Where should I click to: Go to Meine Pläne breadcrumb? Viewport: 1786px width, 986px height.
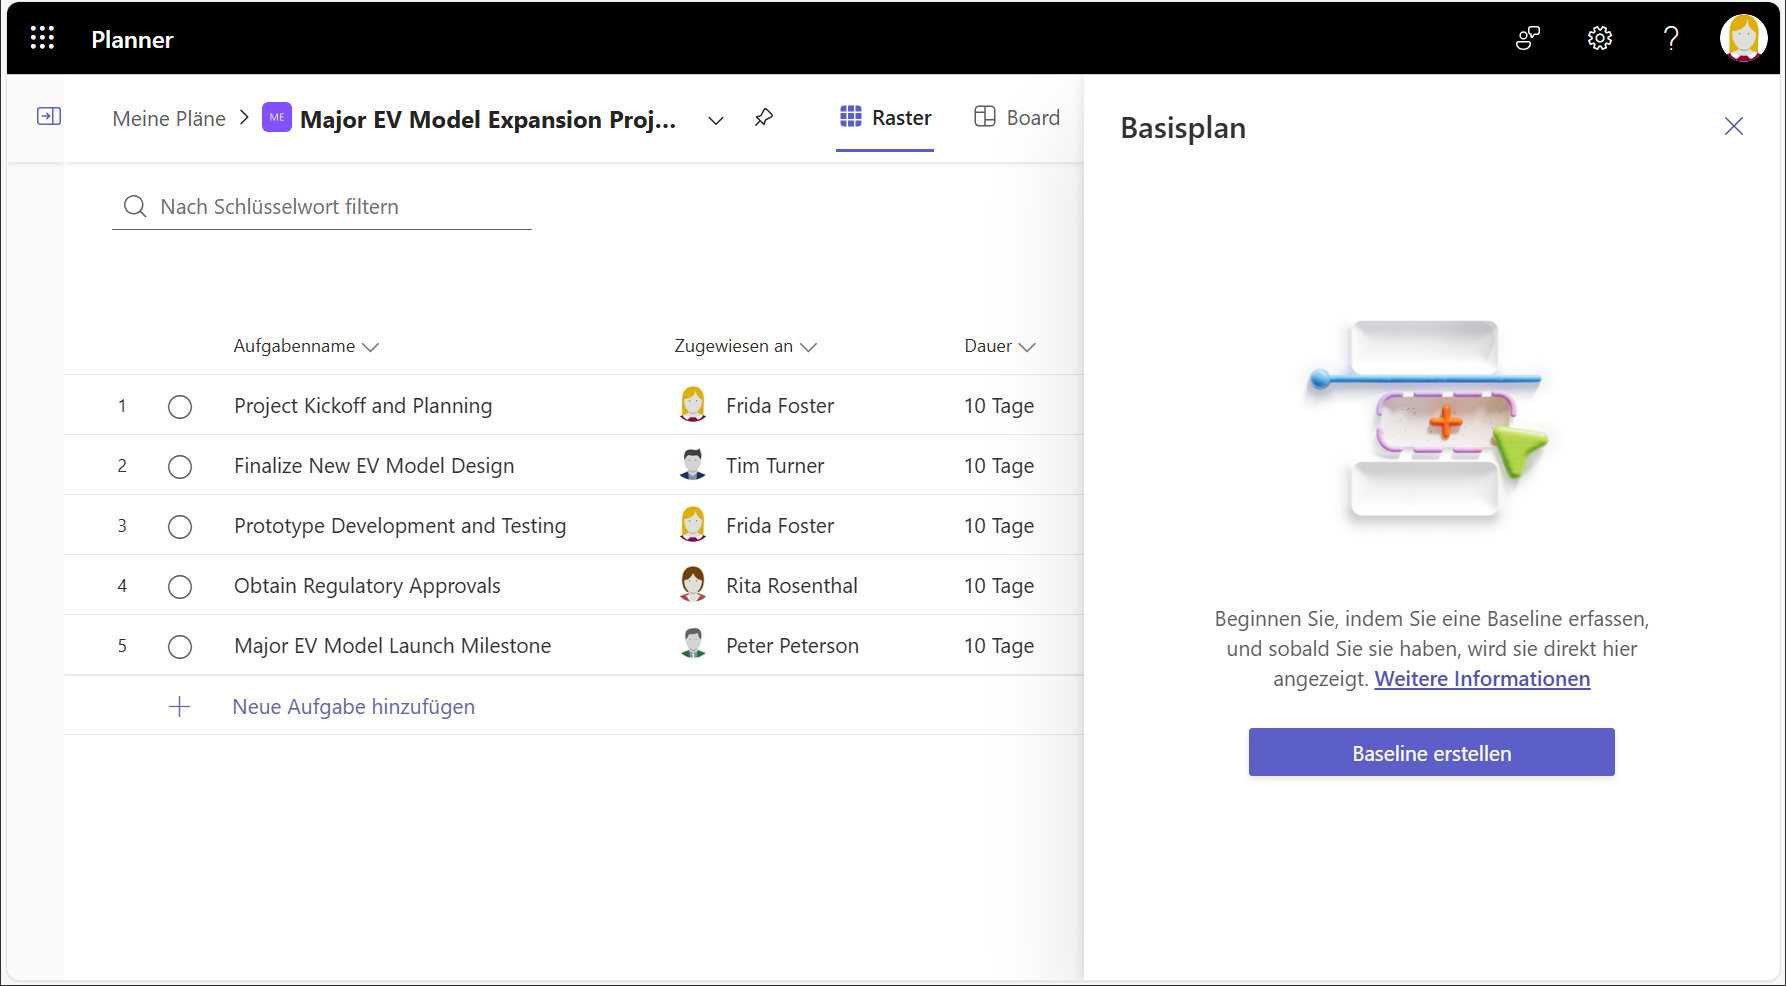tap(169, 119)
